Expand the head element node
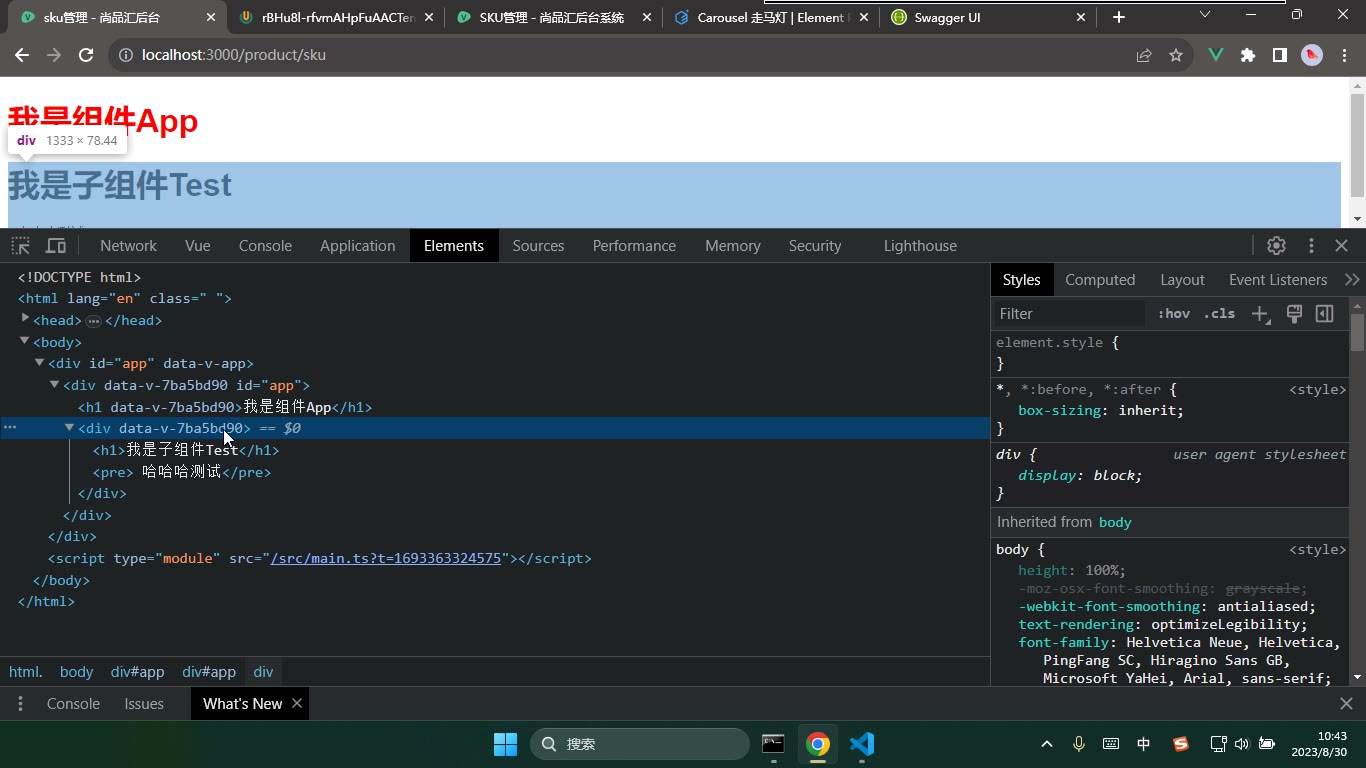The height and width of the screenshot is (768, 1366). [25, 319]
